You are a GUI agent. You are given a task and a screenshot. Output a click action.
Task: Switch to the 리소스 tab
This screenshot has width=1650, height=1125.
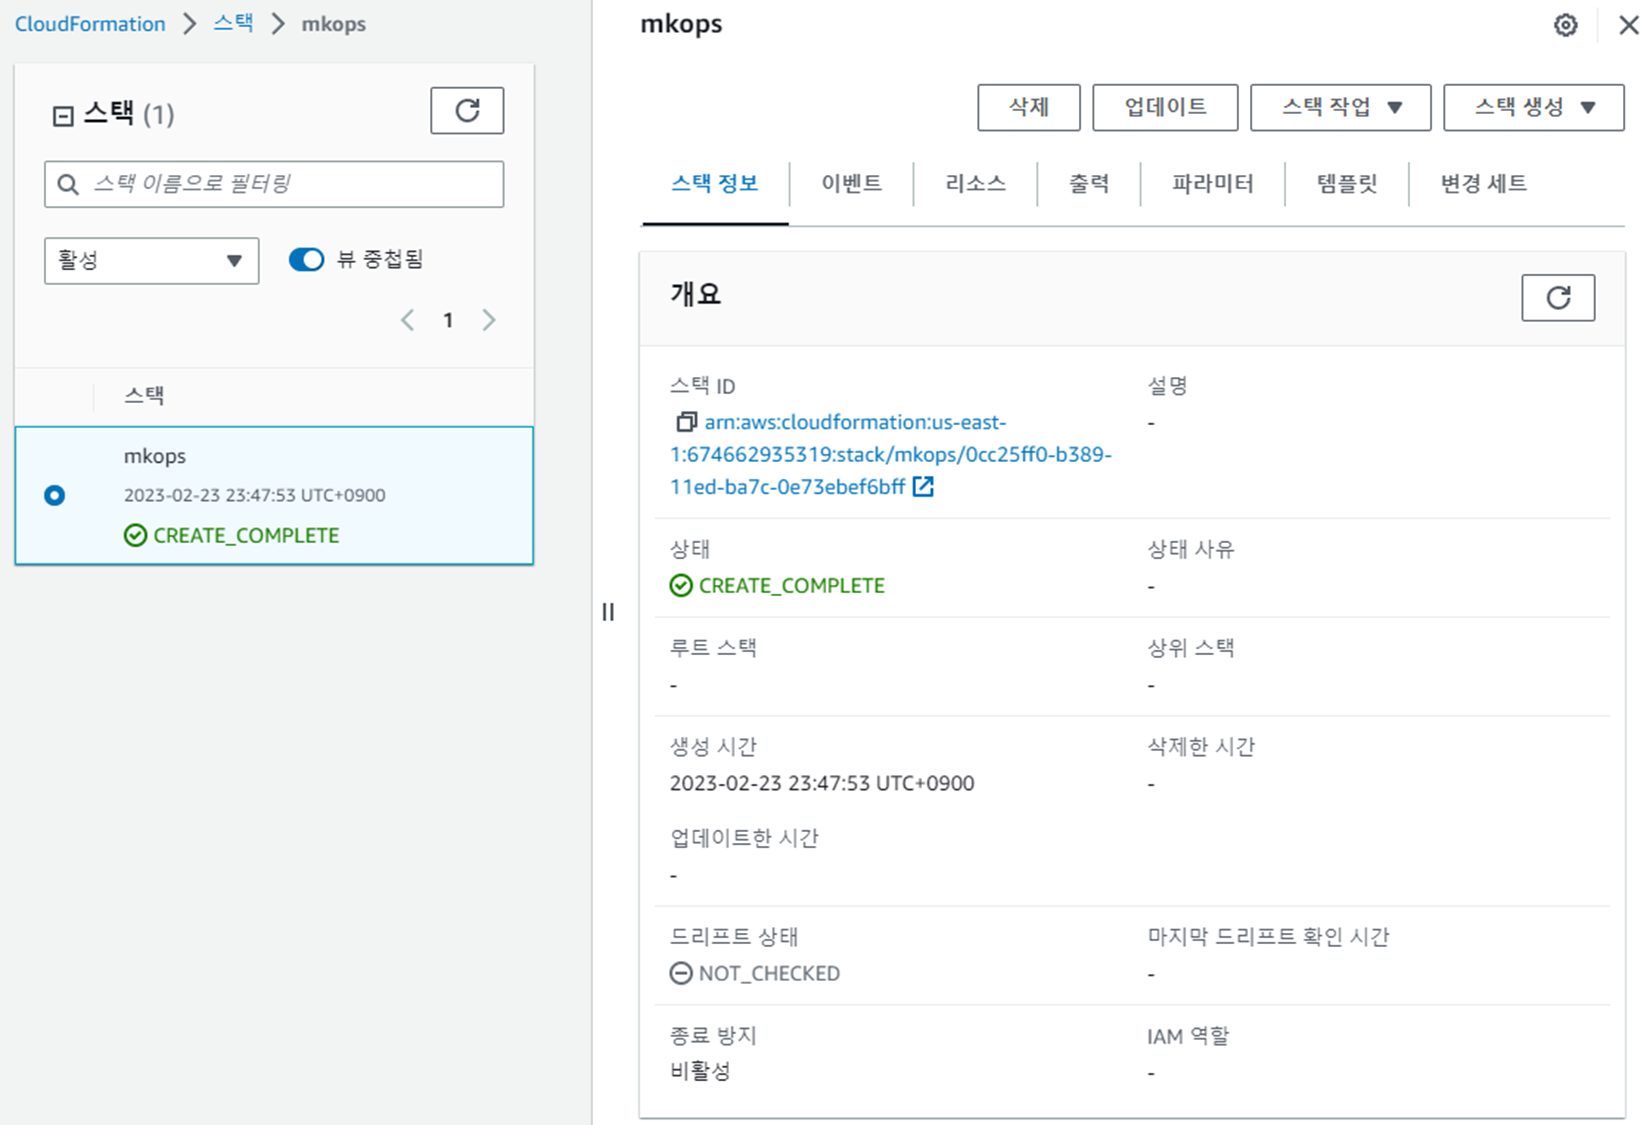975,184
